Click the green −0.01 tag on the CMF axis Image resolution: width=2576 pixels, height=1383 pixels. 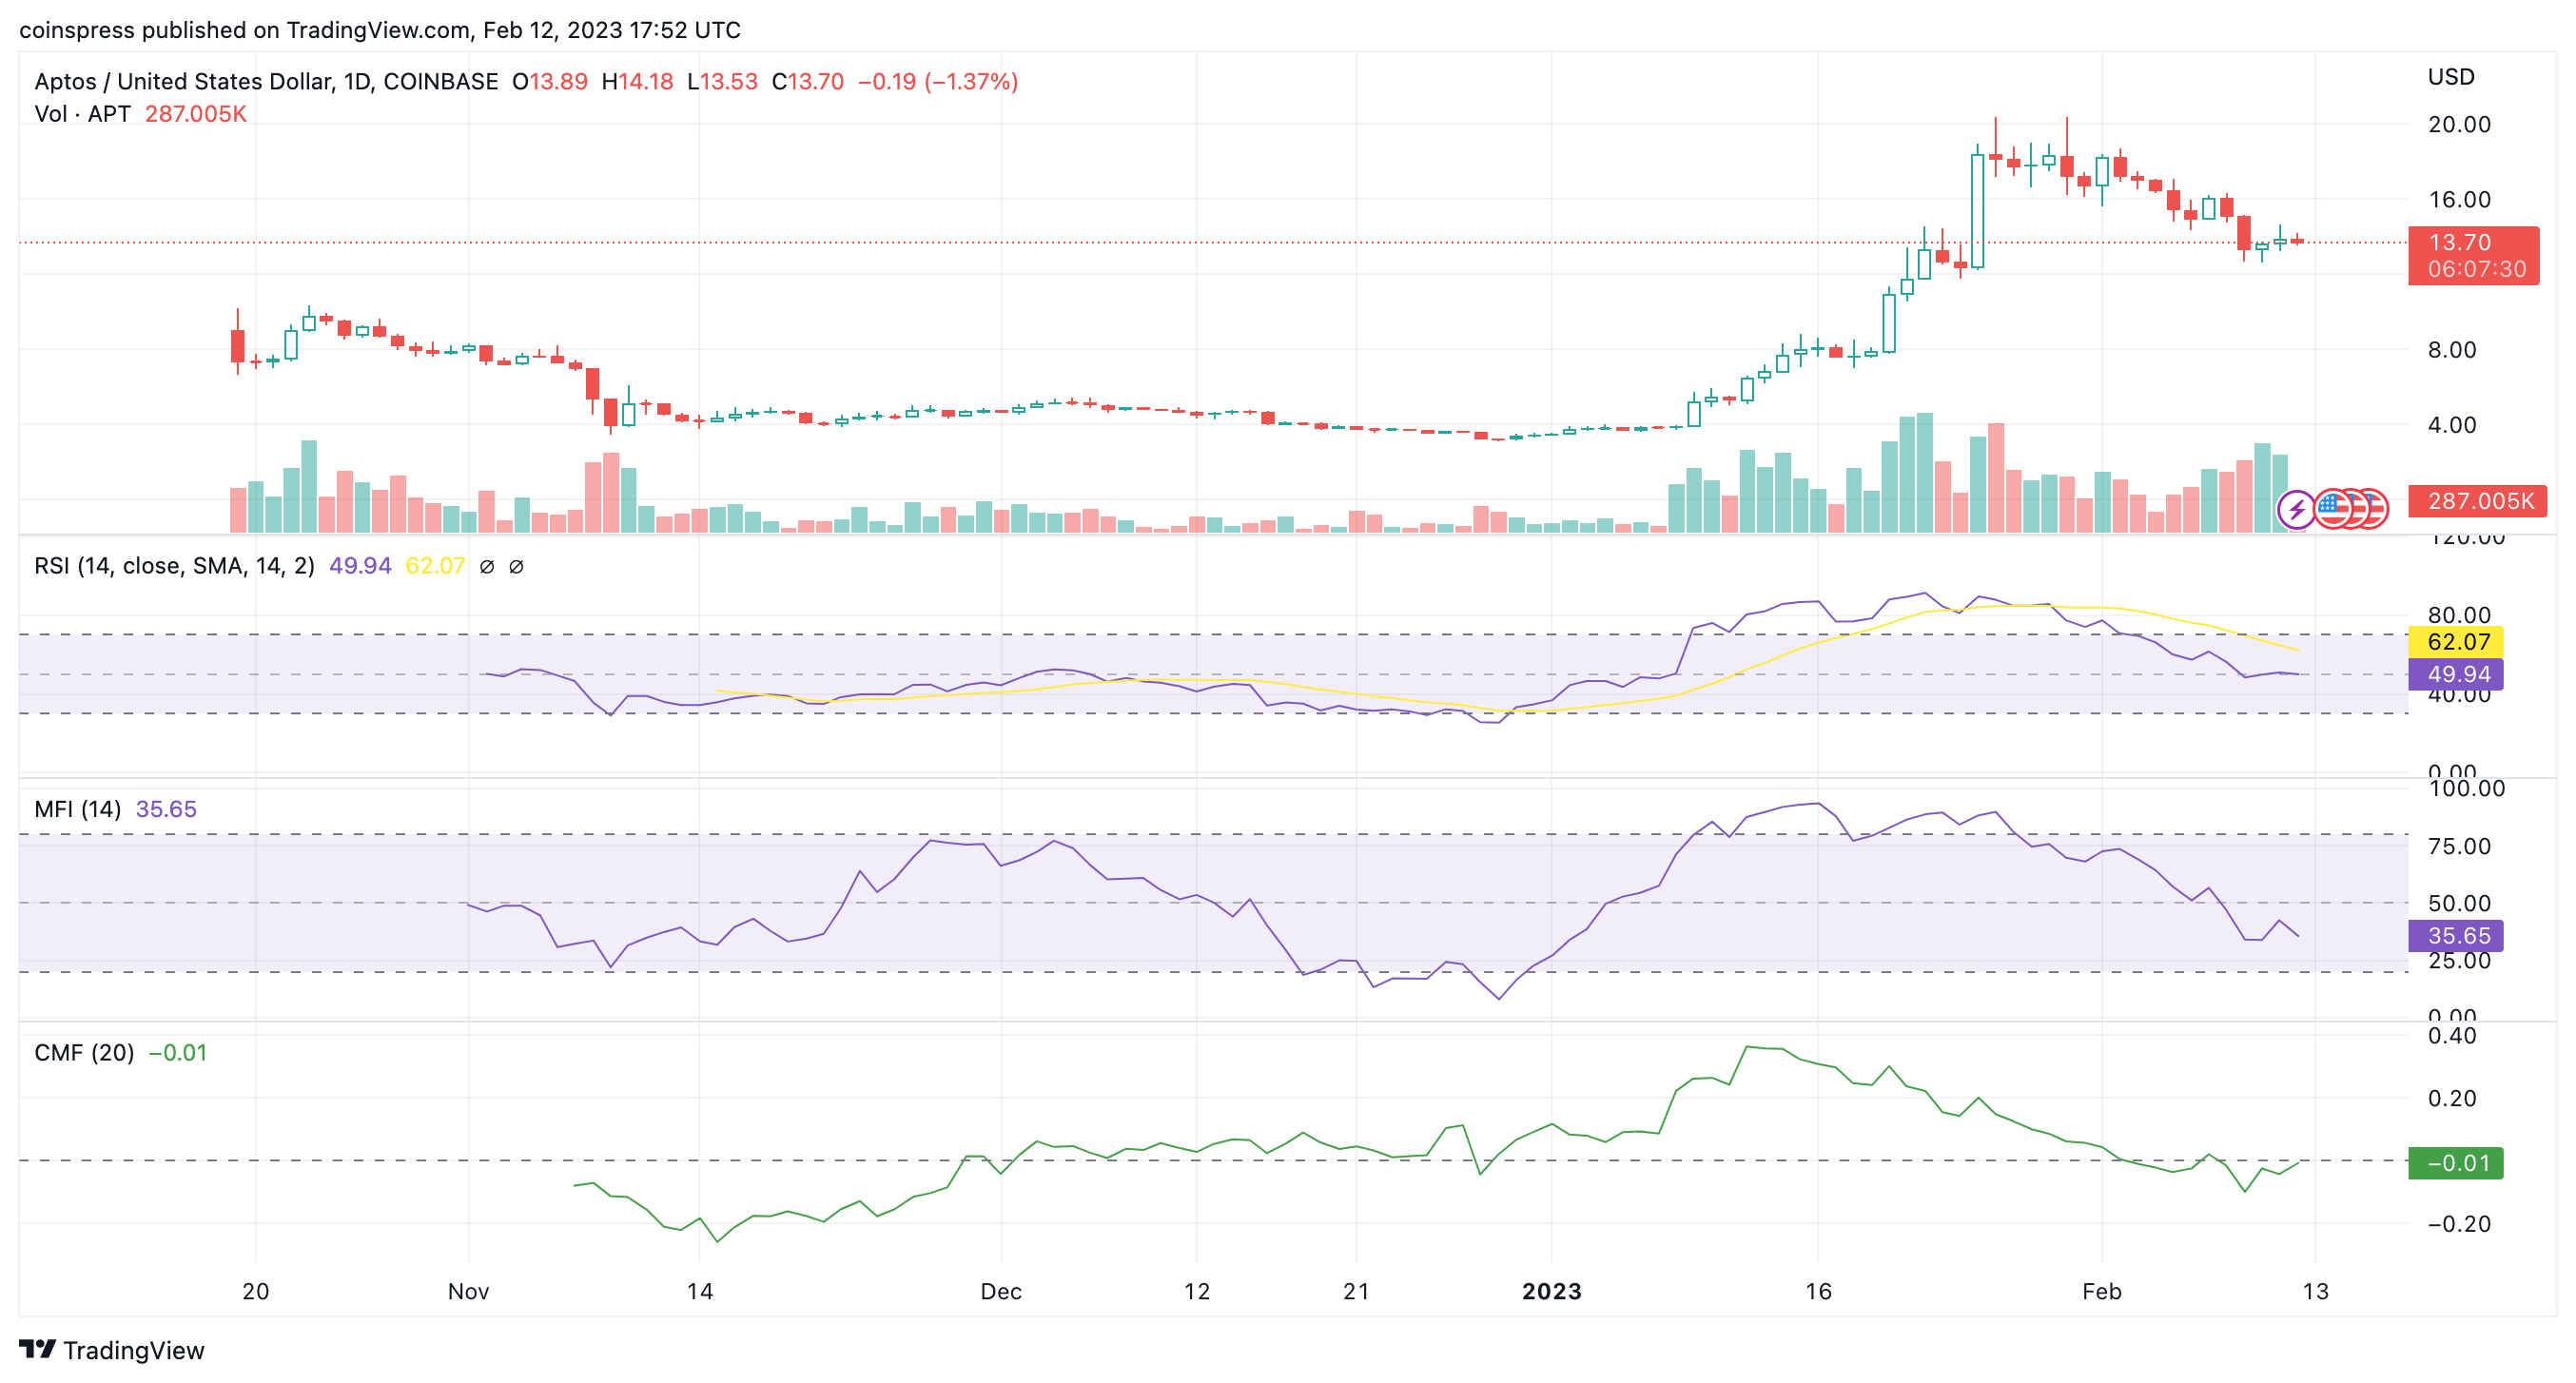[x=2456, y=1163]
